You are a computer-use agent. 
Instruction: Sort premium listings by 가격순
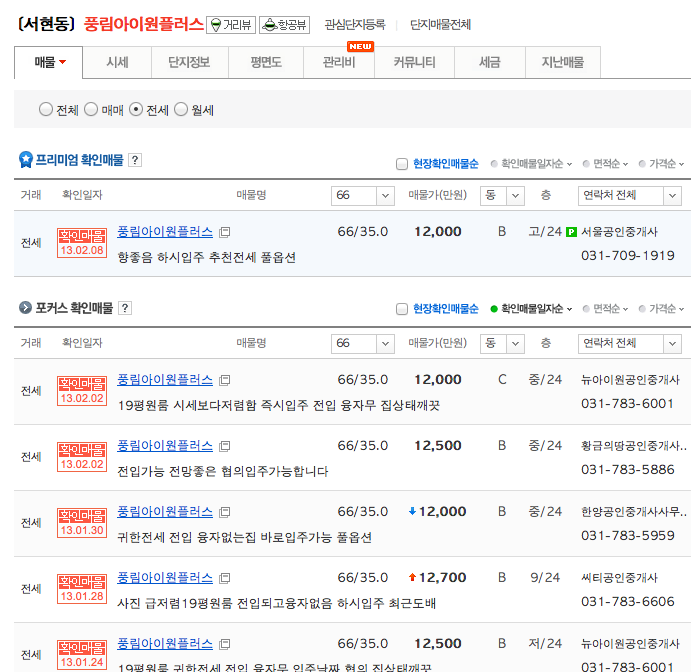(661, 164)
